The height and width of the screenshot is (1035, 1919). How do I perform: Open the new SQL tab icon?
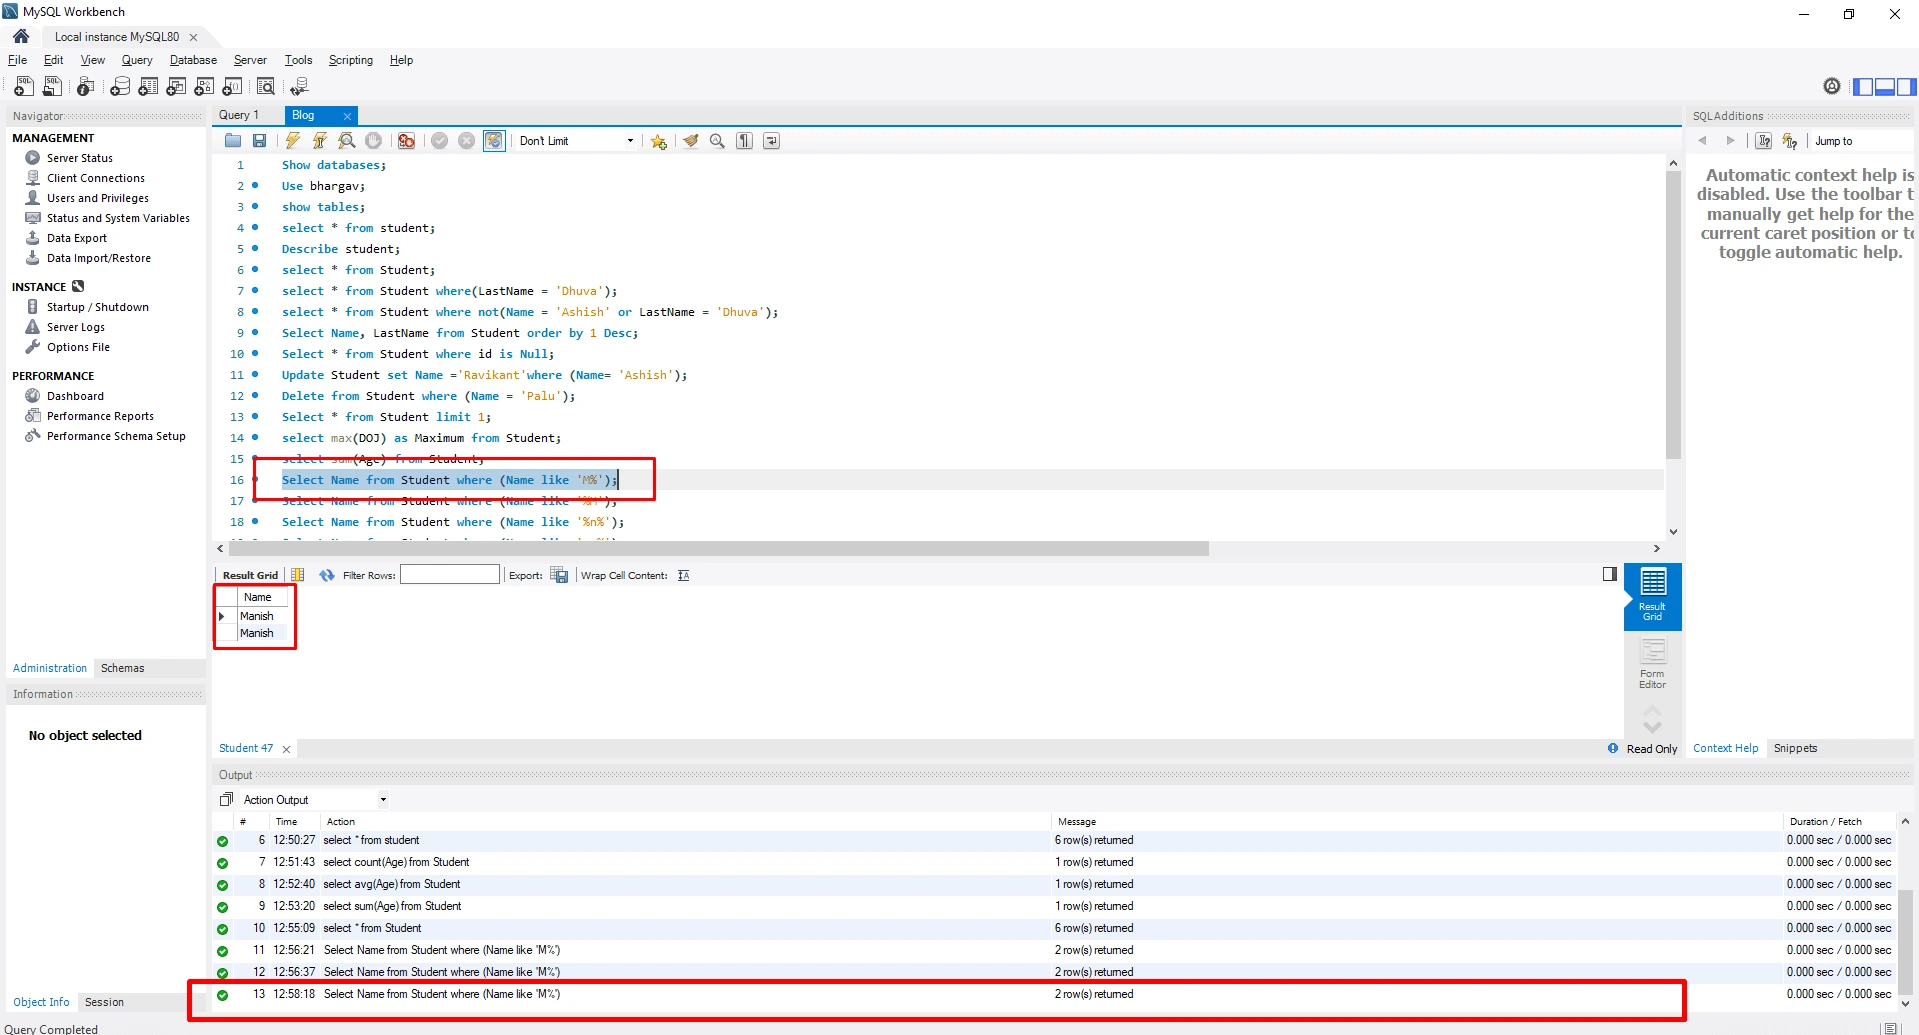pyautogui.click(x=24, y=87)
